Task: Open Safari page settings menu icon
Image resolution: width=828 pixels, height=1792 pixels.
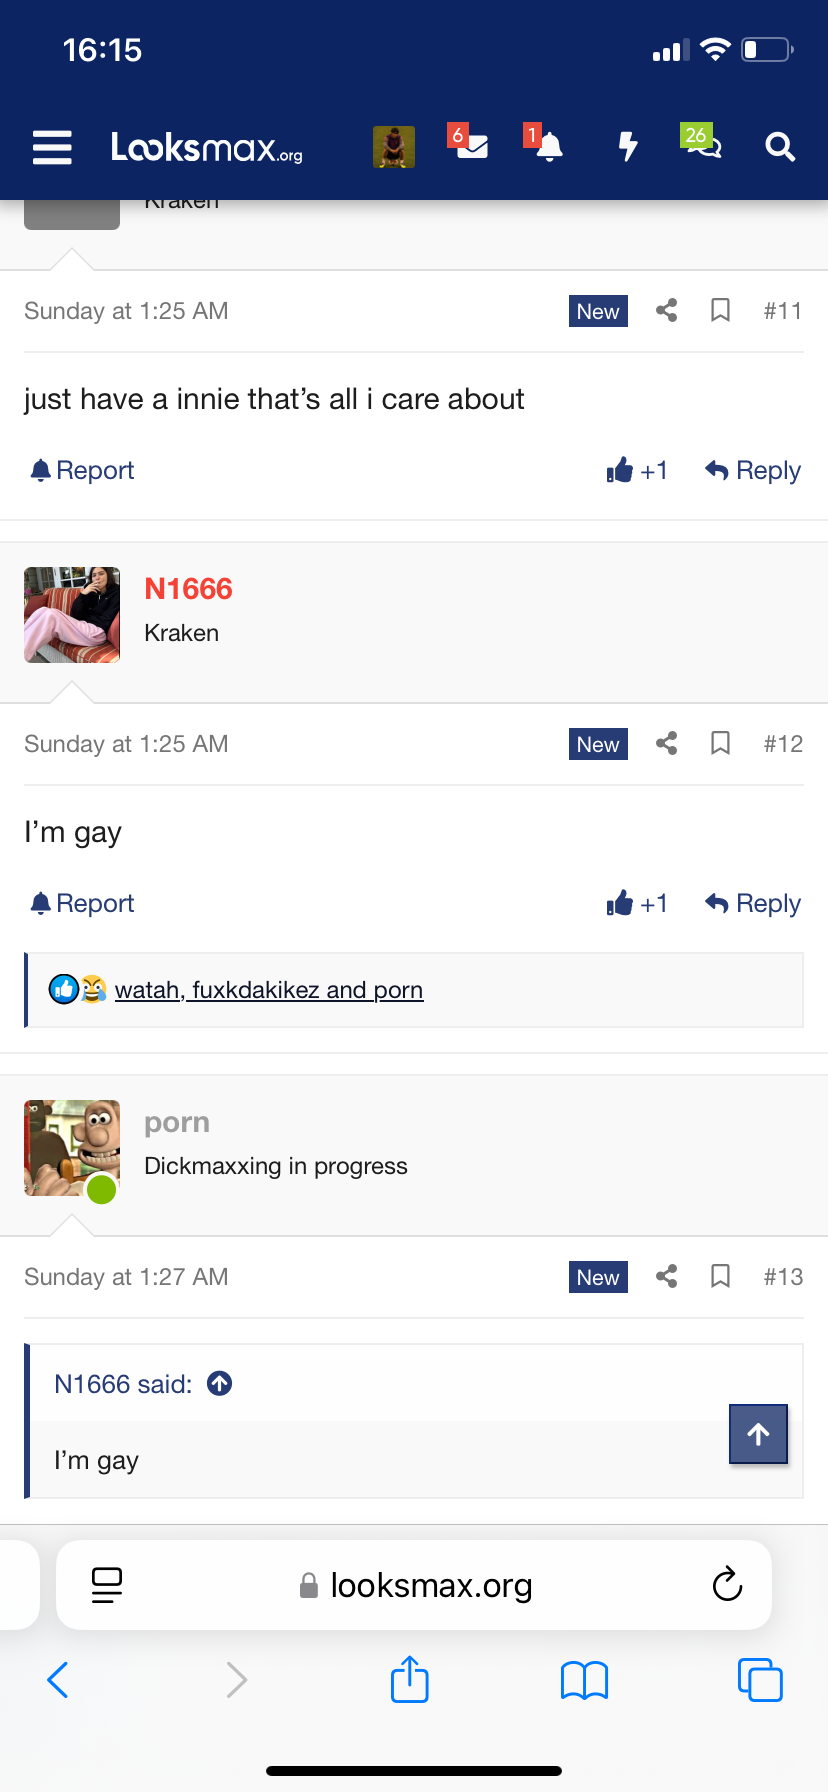Action: pos(107,1585)
